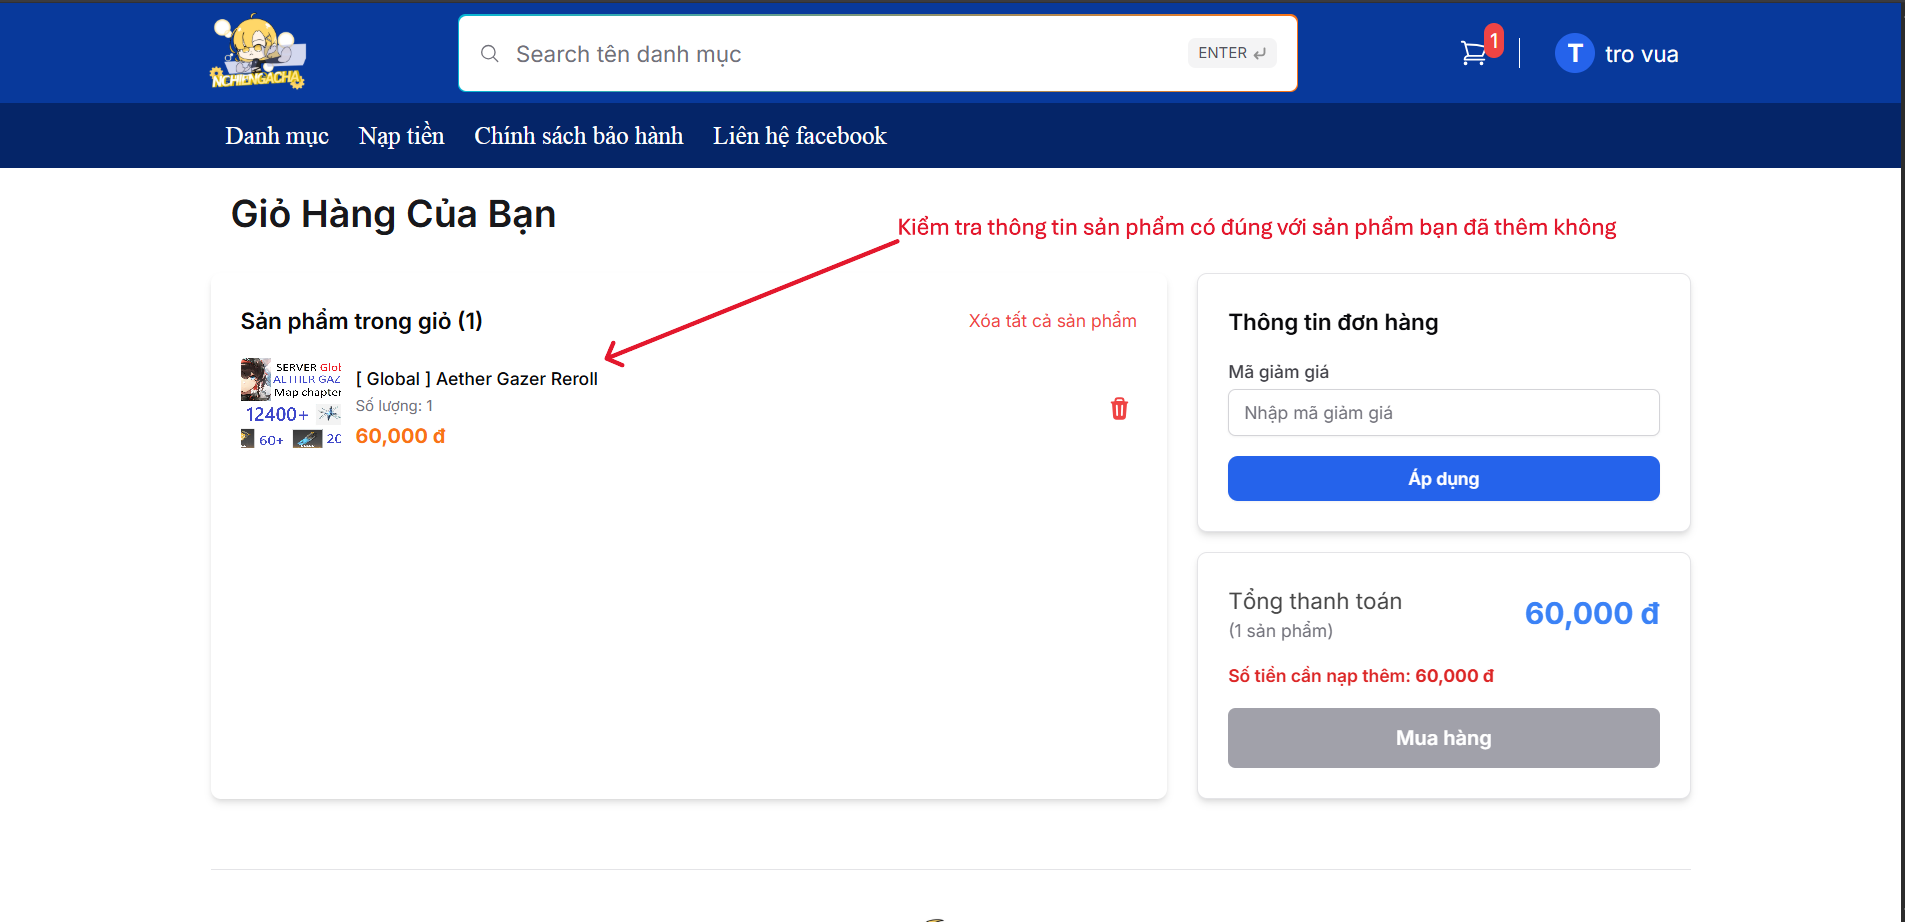Click '[ Global ] Aether Gazer Reroll' title
The width and height of the screenshot is (1905, 922).
[477, 379]
